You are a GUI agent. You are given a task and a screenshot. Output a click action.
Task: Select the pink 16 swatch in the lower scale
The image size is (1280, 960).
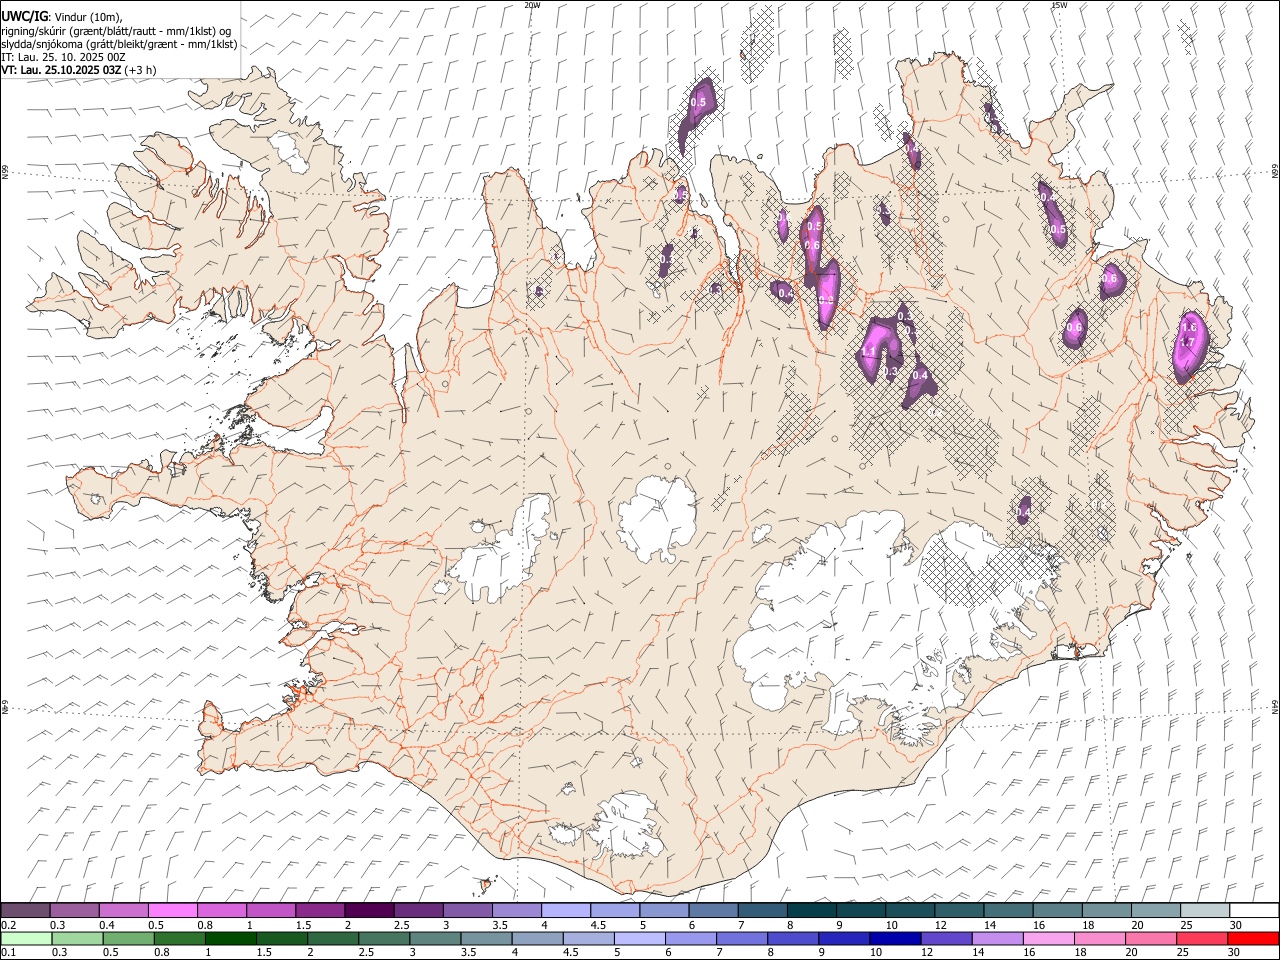click(x=1049, y=939)
